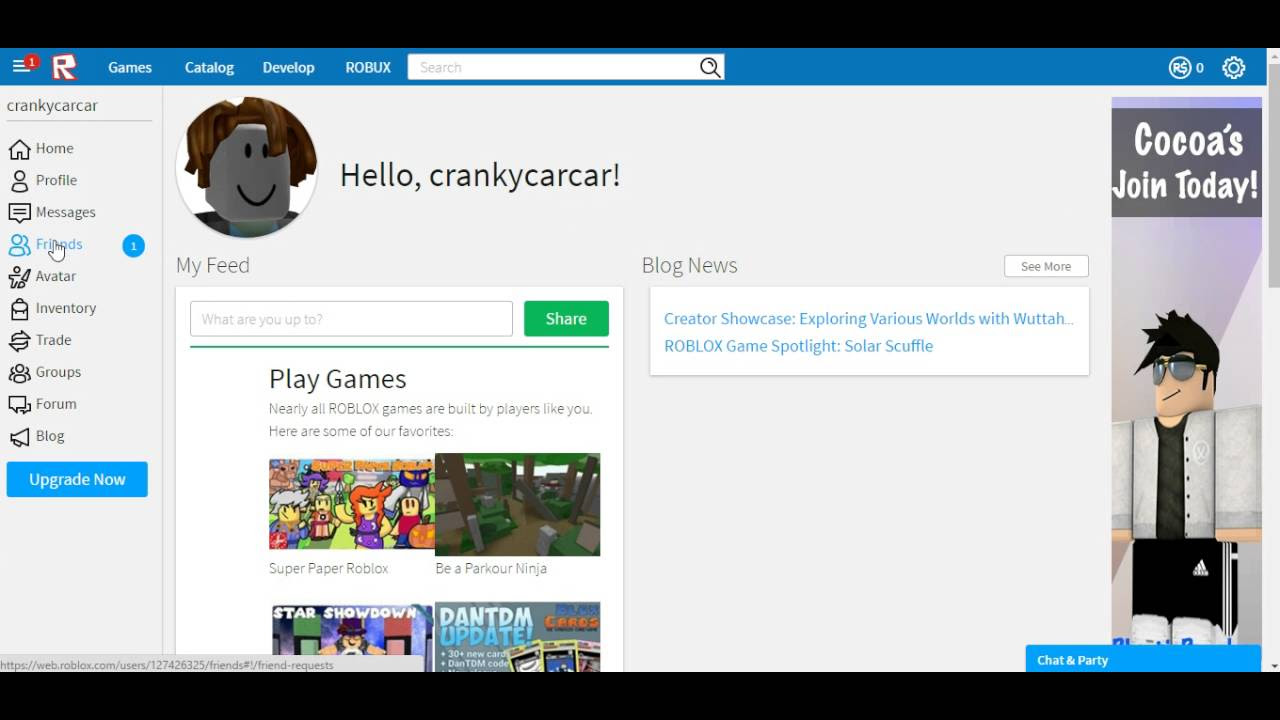
Task: Click the Upgrade Now button
Action: [x=77, y=479]
